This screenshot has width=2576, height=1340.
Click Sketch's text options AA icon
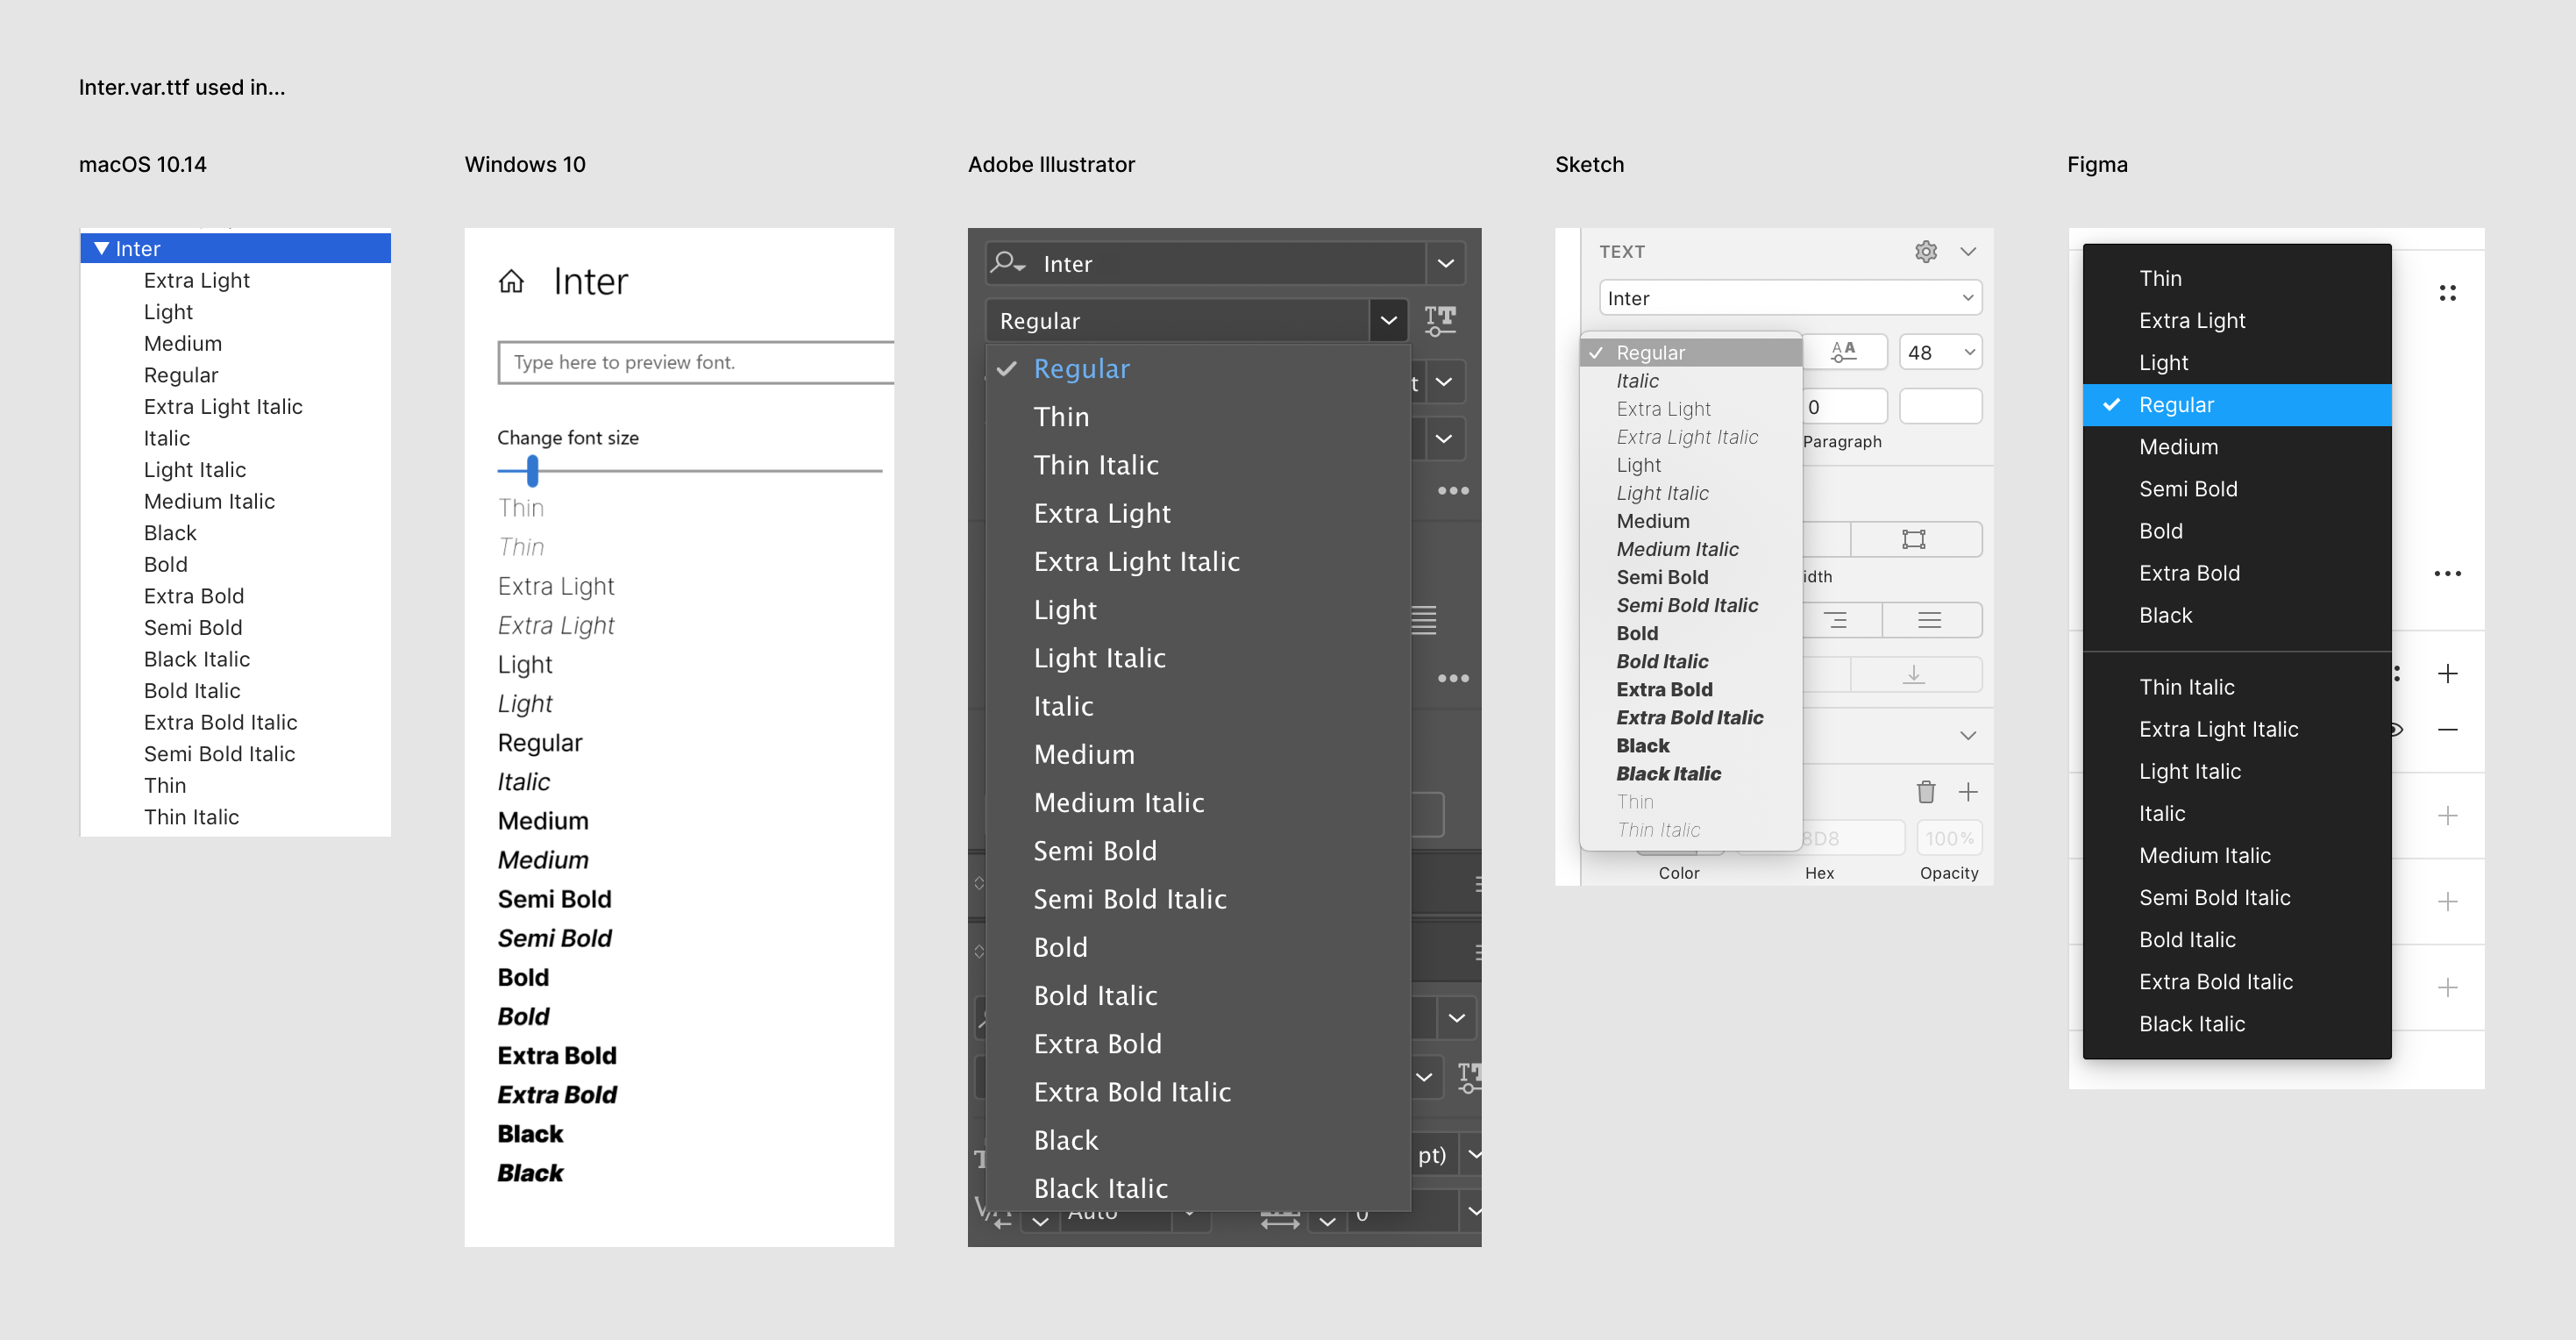tap(1843, 352)
